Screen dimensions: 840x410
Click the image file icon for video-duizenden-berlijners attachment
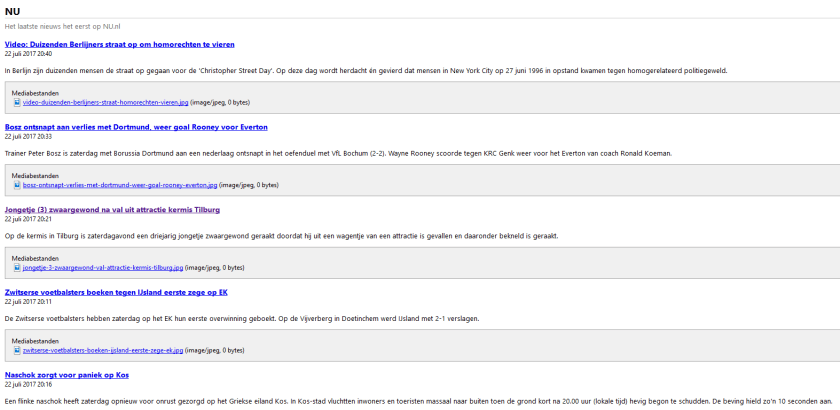tap(16, 102)
